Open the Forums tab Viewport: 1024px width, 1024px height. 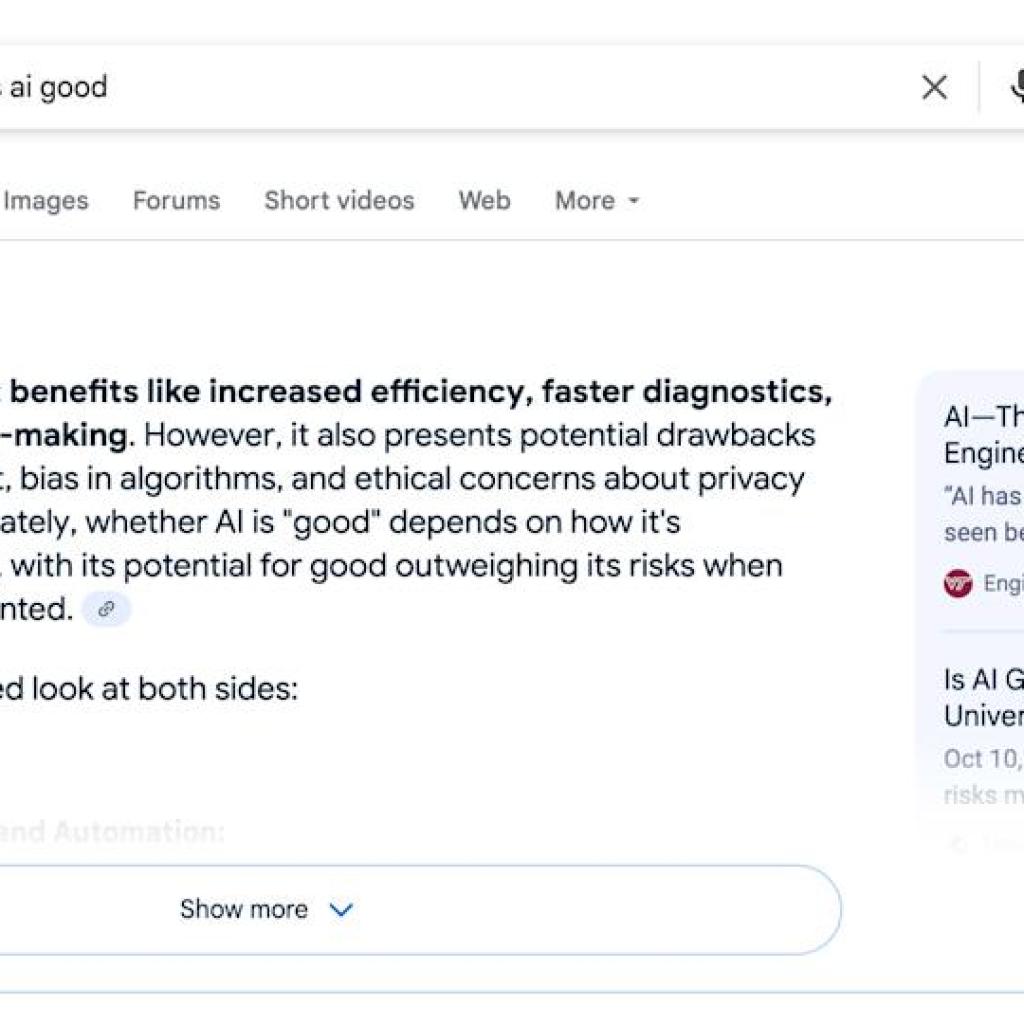pos(176,201)
